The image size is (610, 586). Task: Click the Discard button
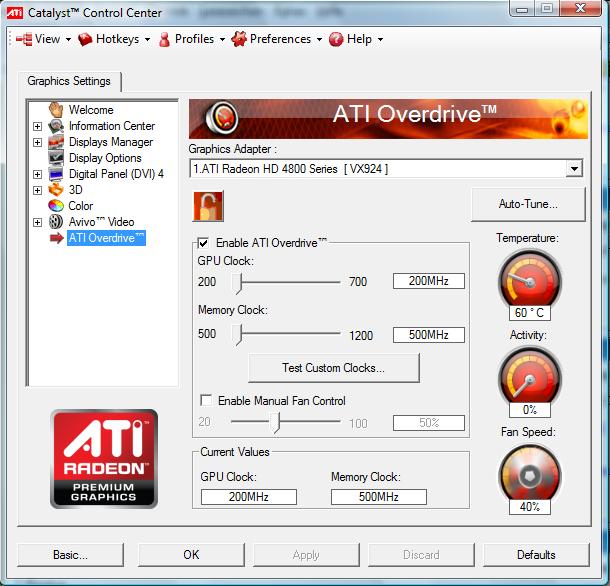click(421, 554)
